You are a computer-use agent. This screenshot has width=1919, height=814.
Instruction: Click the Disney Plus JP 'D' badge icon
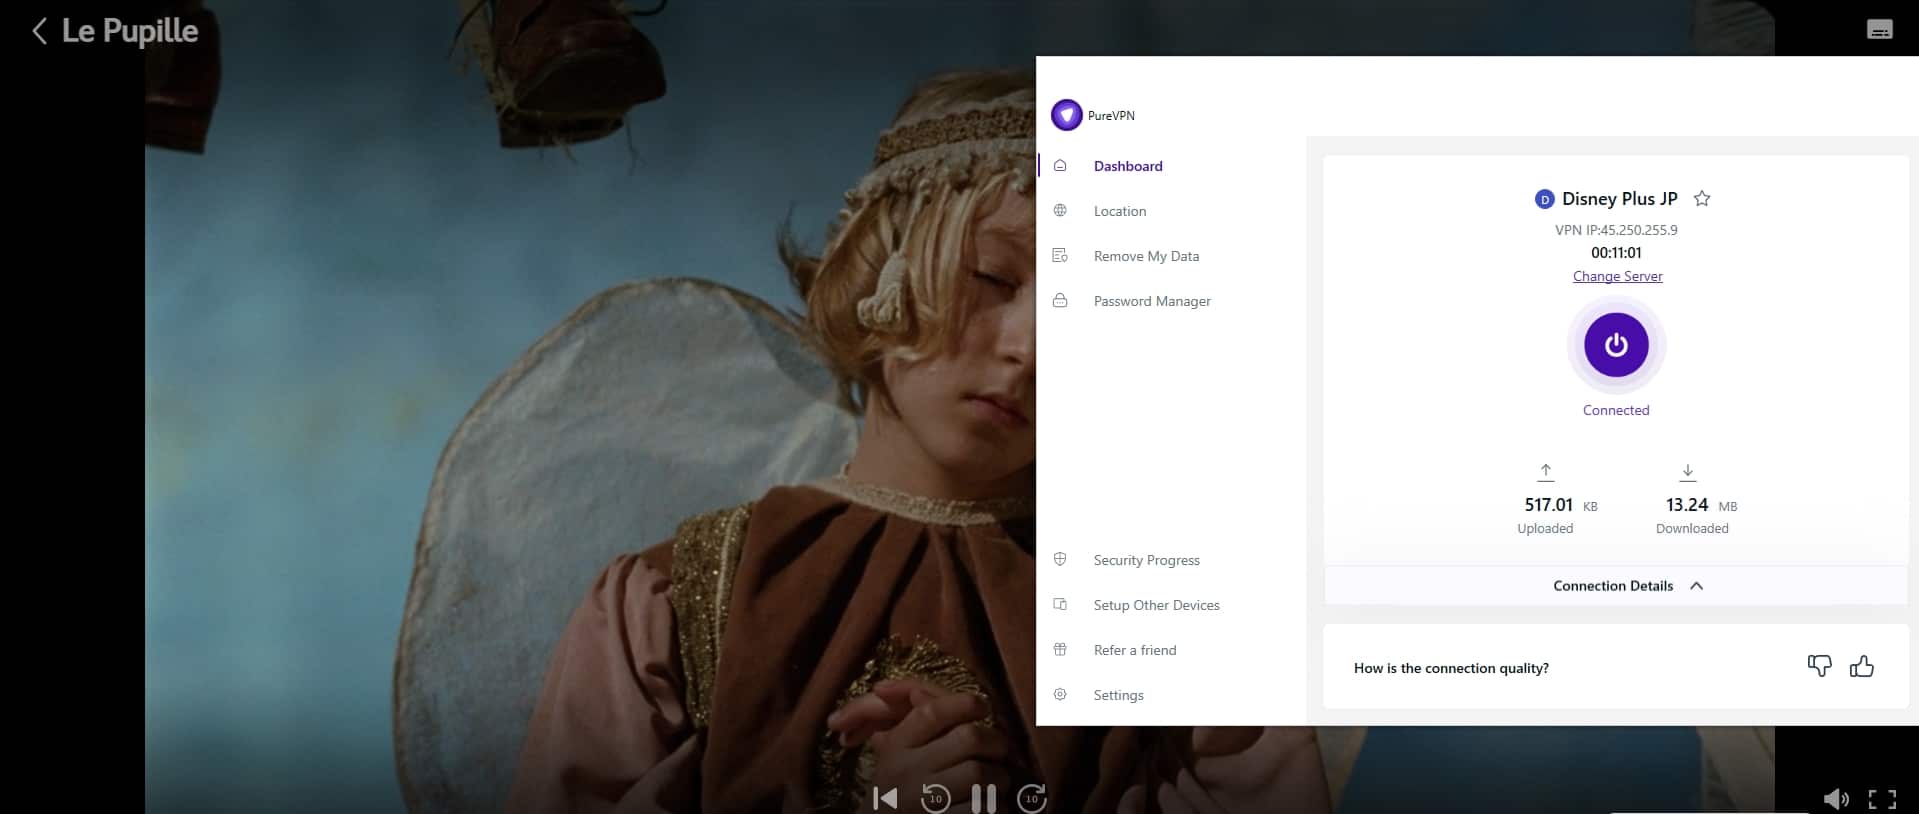(1544, 199)
